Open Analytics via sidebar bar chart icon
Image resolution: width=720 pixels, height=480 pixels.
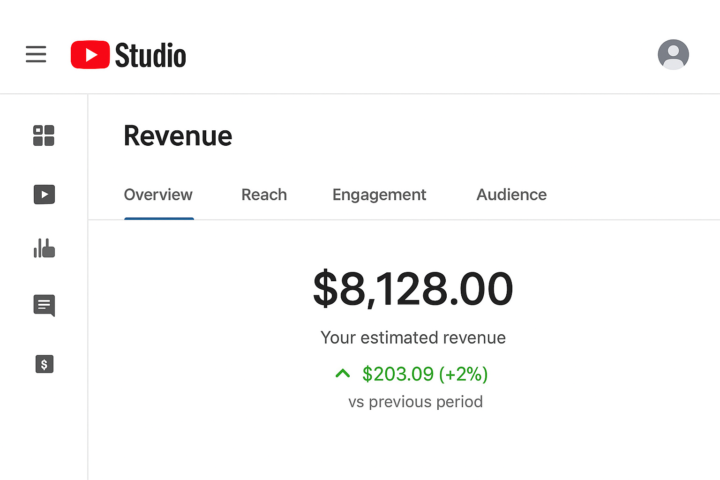44,248
